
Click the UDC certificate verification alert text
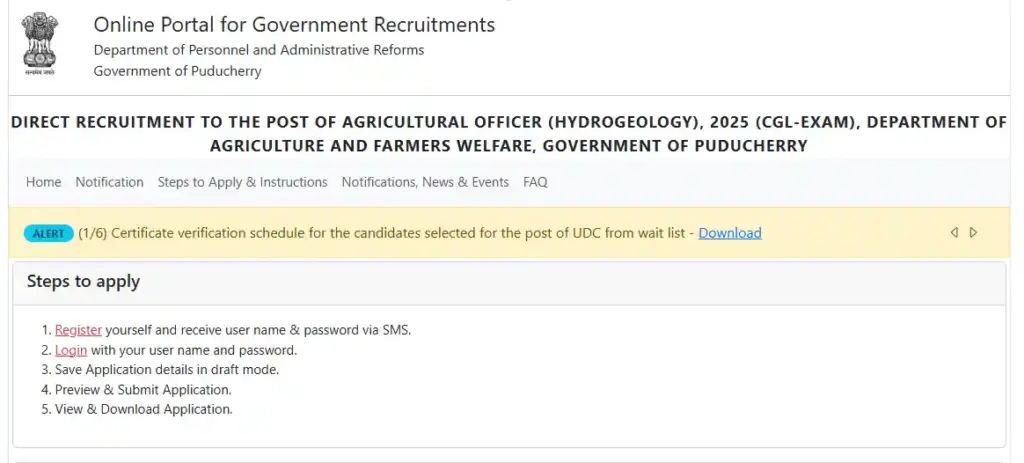(398, 233)
